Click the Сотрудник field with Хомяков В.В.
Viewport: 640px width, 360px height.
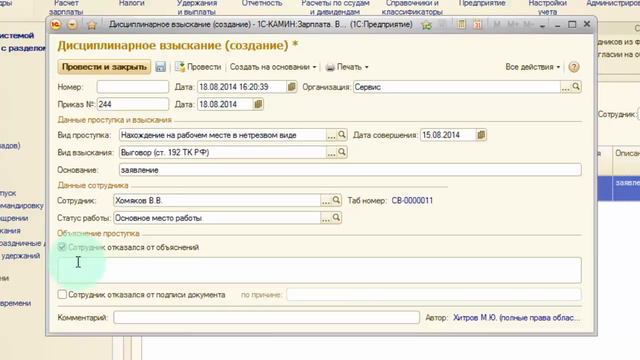[x=217, y=200]
